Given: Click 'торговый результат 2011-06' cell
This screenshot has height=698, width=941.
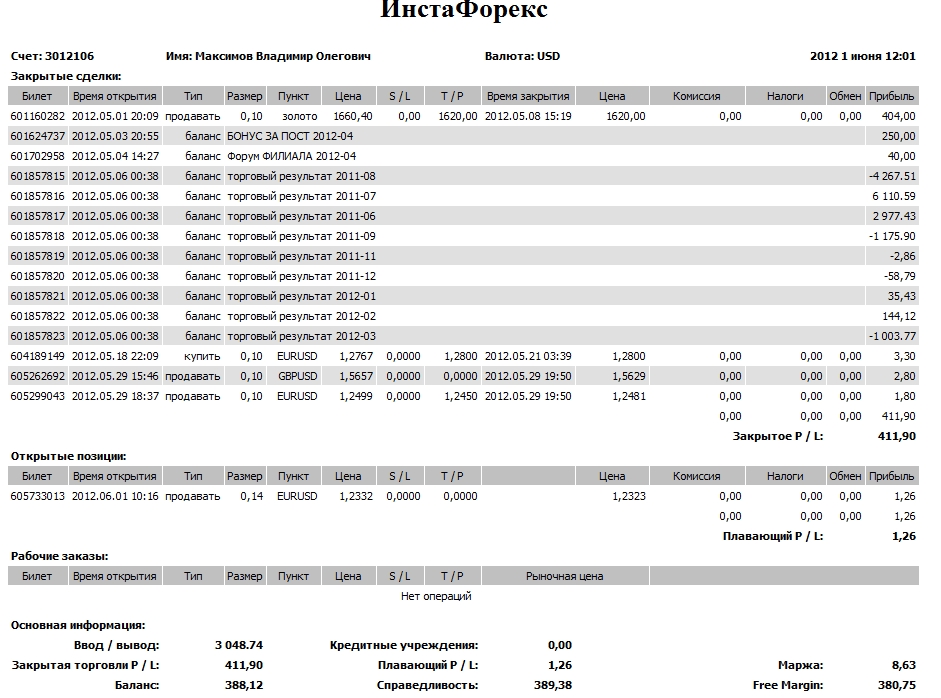Looking at the screenshot, I should tap(301, 216).
